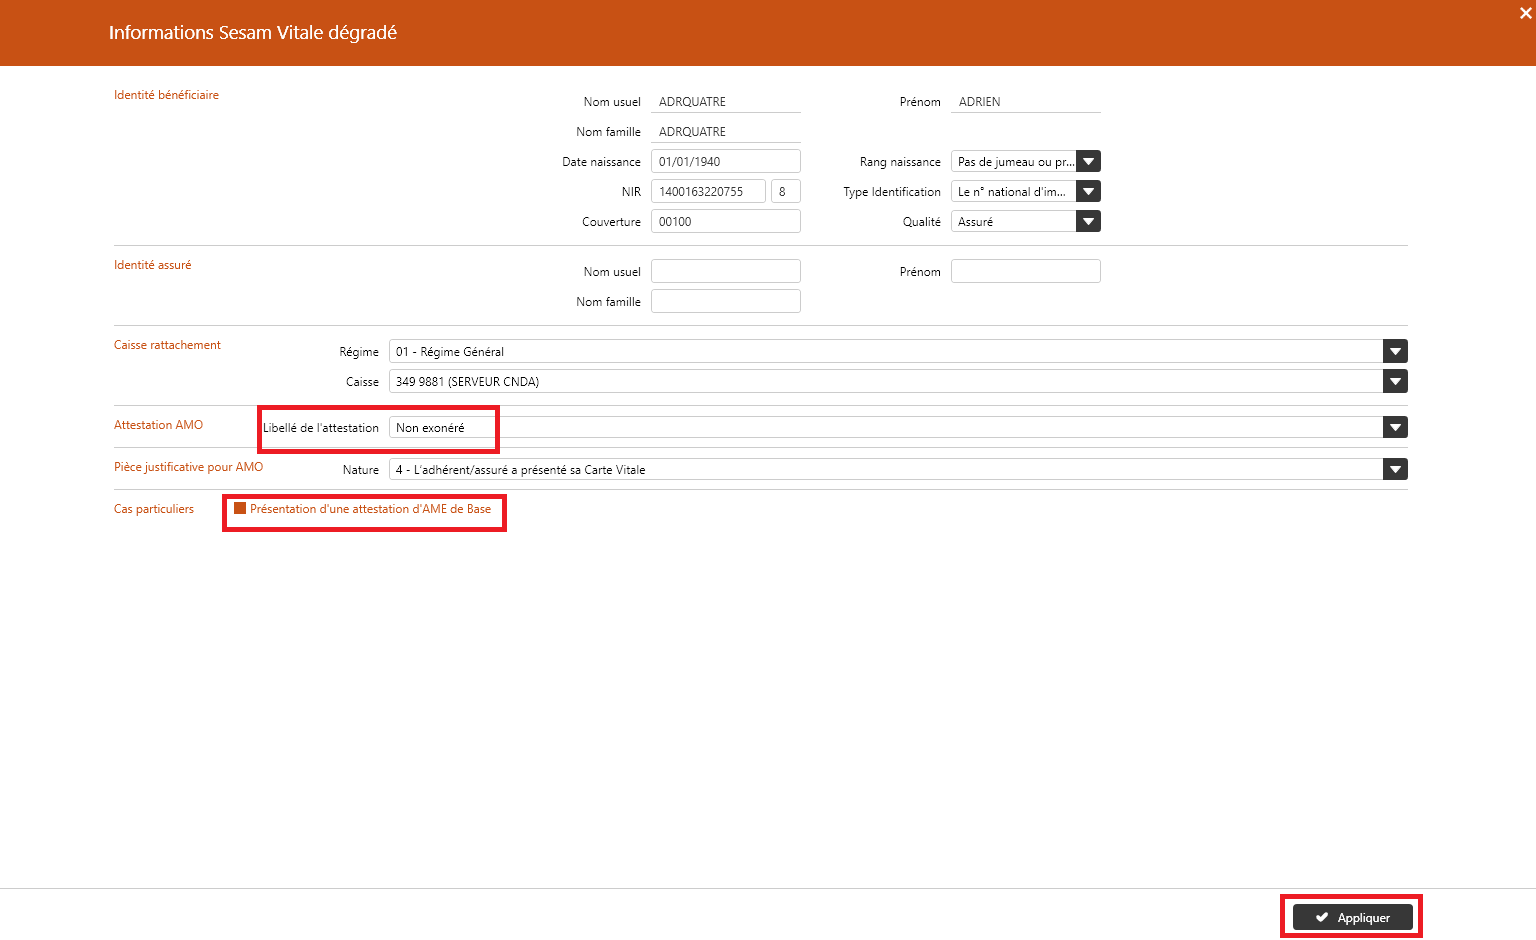Select the NIR key field
Screen dimensions: 1536x940
[x=785, y=191]
